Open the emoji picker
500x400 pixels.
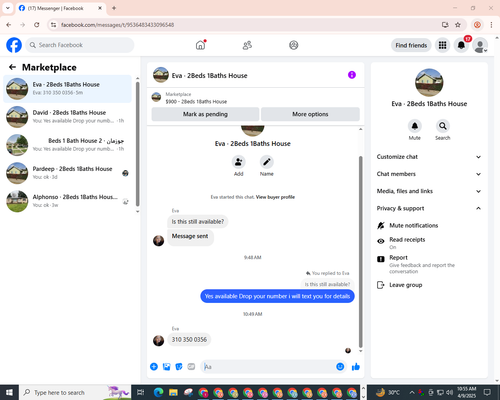pos(340,367)
